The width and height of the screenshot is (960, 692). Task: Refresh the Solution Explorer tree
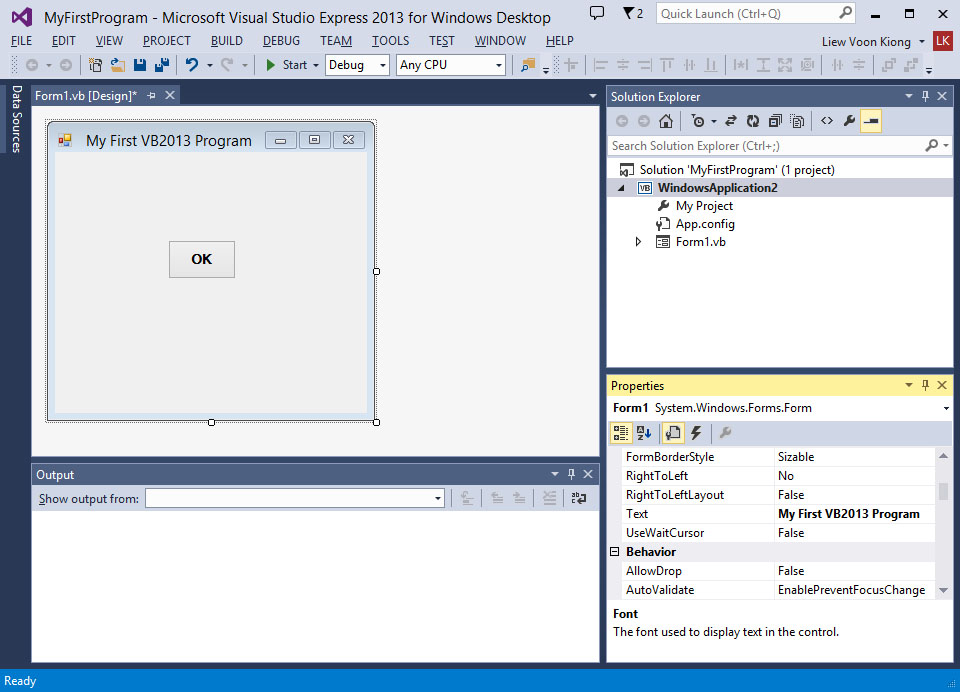click(x=752, y=121)
